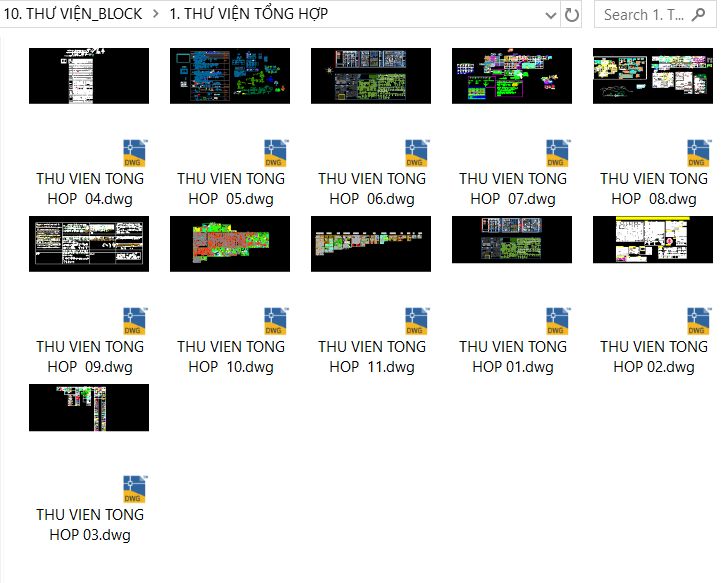Go to 10. THƯ VIỆN_BLOCK breadcrumb folder
The image size is (721, 583).
click(x=73, y=15)
